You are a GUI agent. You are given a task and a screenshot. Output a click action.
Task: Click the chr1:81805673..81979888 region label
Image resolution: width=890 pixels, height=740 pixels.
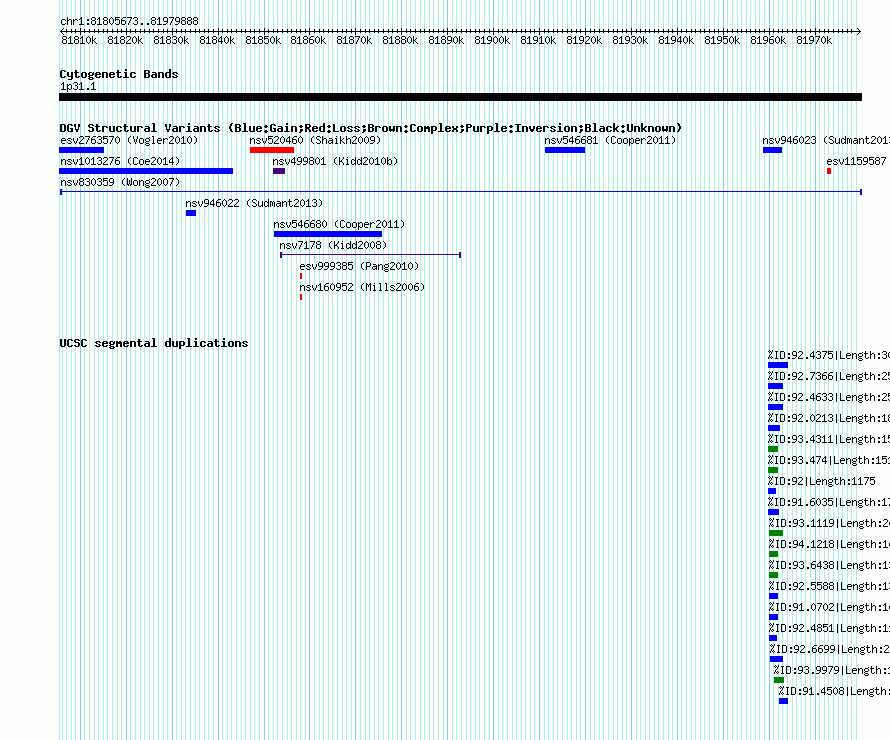(x=129, y=21)
